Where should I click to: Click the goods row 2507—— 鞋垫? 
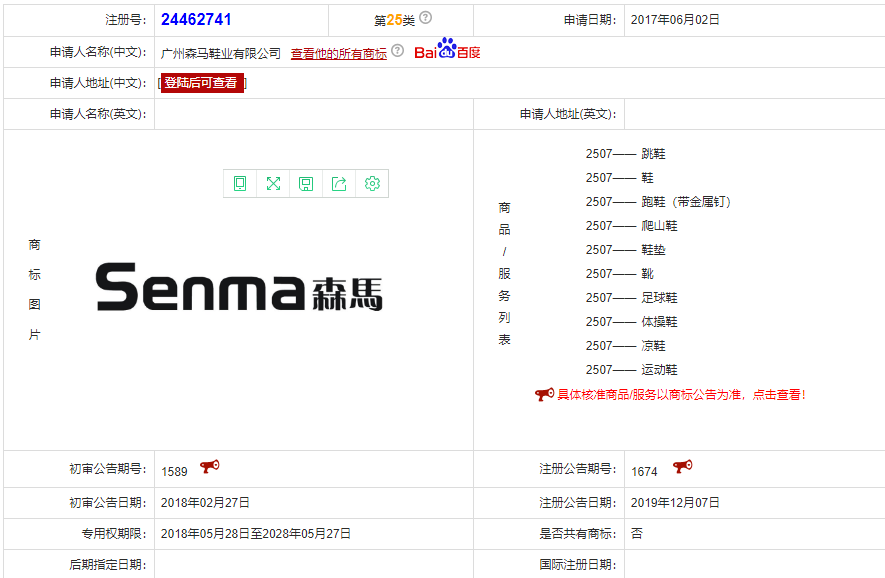pos(625,249)
